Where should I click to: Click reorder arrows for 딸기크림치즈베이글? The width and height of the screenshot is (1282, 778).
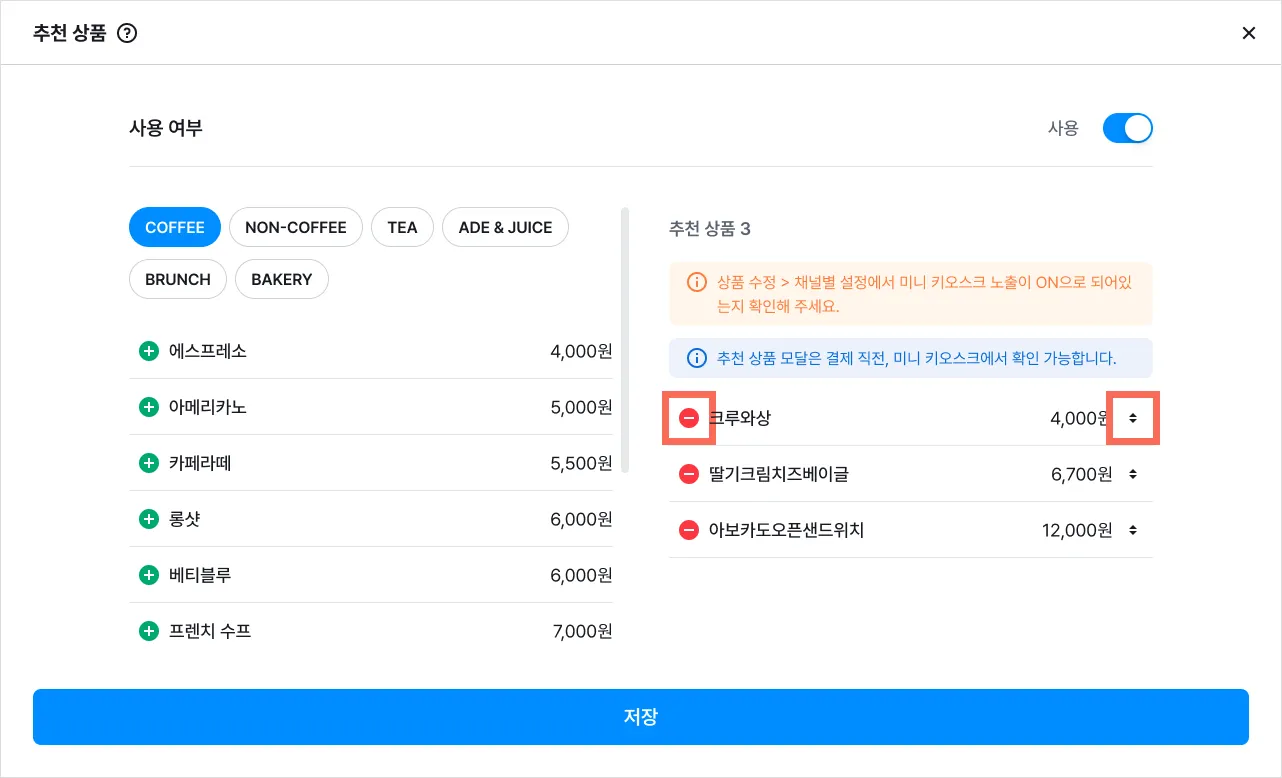tap(1133, 474)
